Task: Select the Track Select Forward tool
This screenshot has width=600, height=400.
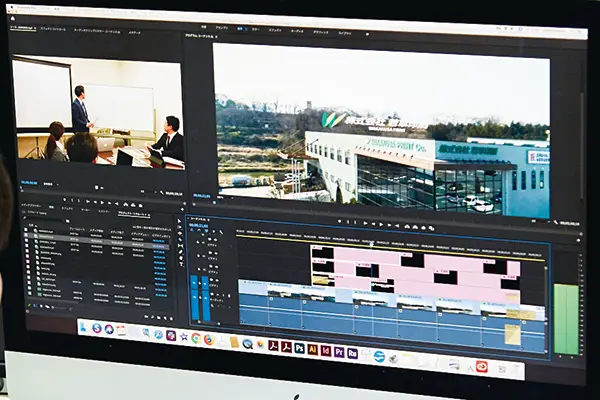Action: (x=179, y=227)
